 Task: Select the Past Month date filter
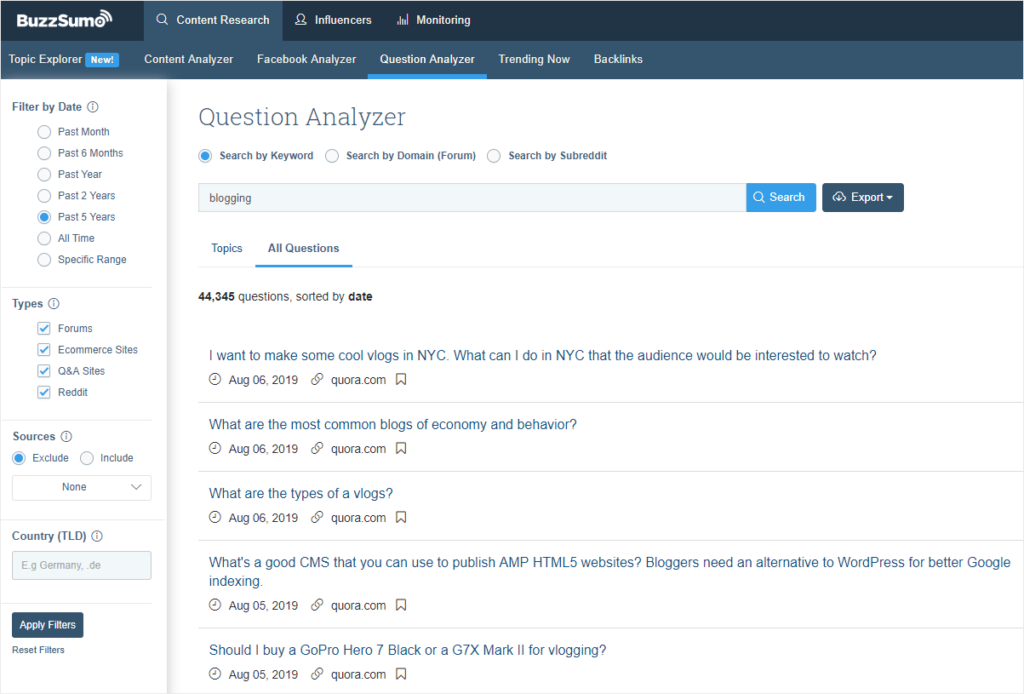click(x=44, y=131)
